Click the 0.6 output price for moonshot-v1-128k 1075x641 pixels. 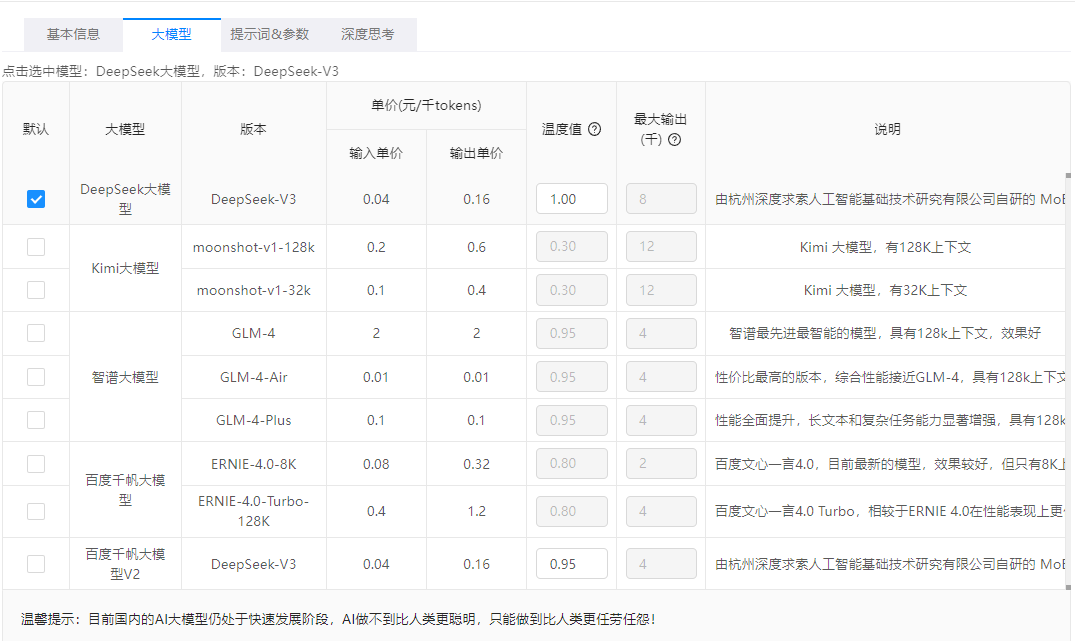coord(476,247)
